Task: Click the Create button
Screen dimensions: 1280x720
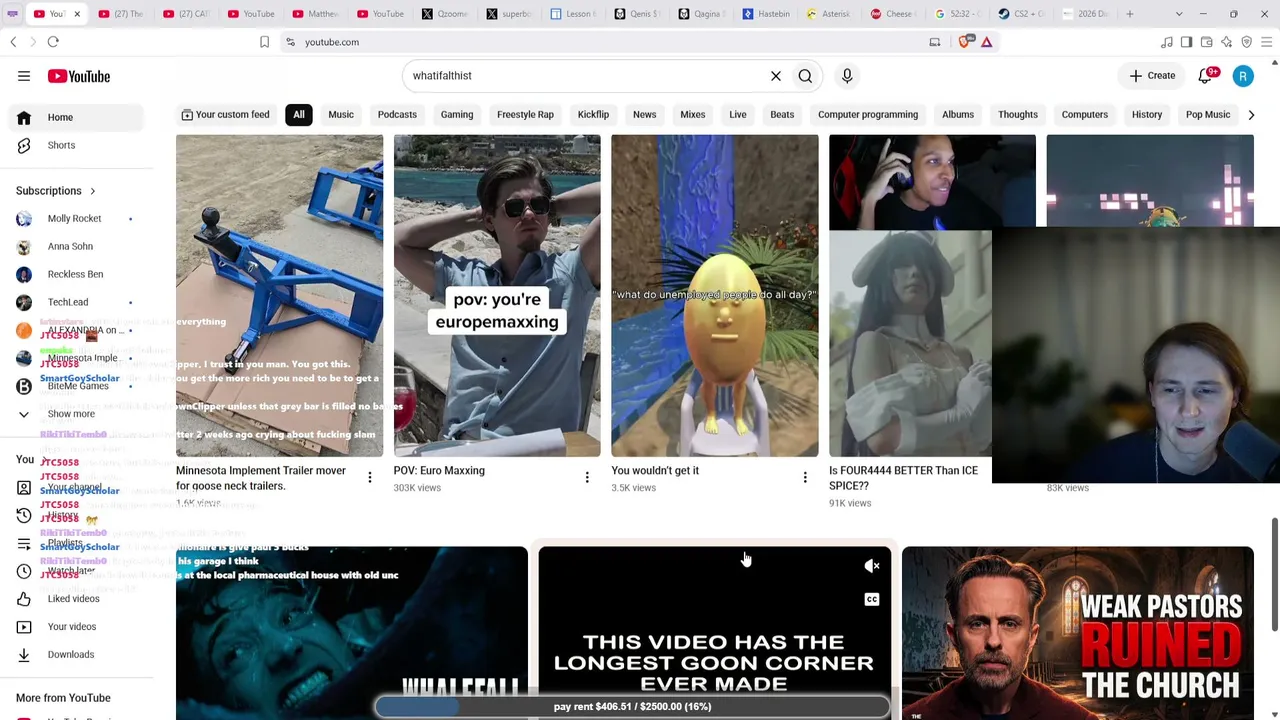Action: pos(1152,76)
